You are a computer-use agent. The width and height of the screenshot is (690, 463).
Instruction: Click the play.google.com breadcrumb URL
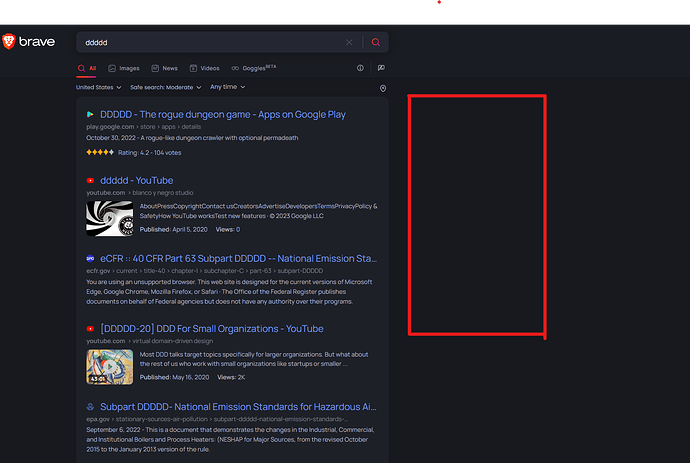pos(143,127)
